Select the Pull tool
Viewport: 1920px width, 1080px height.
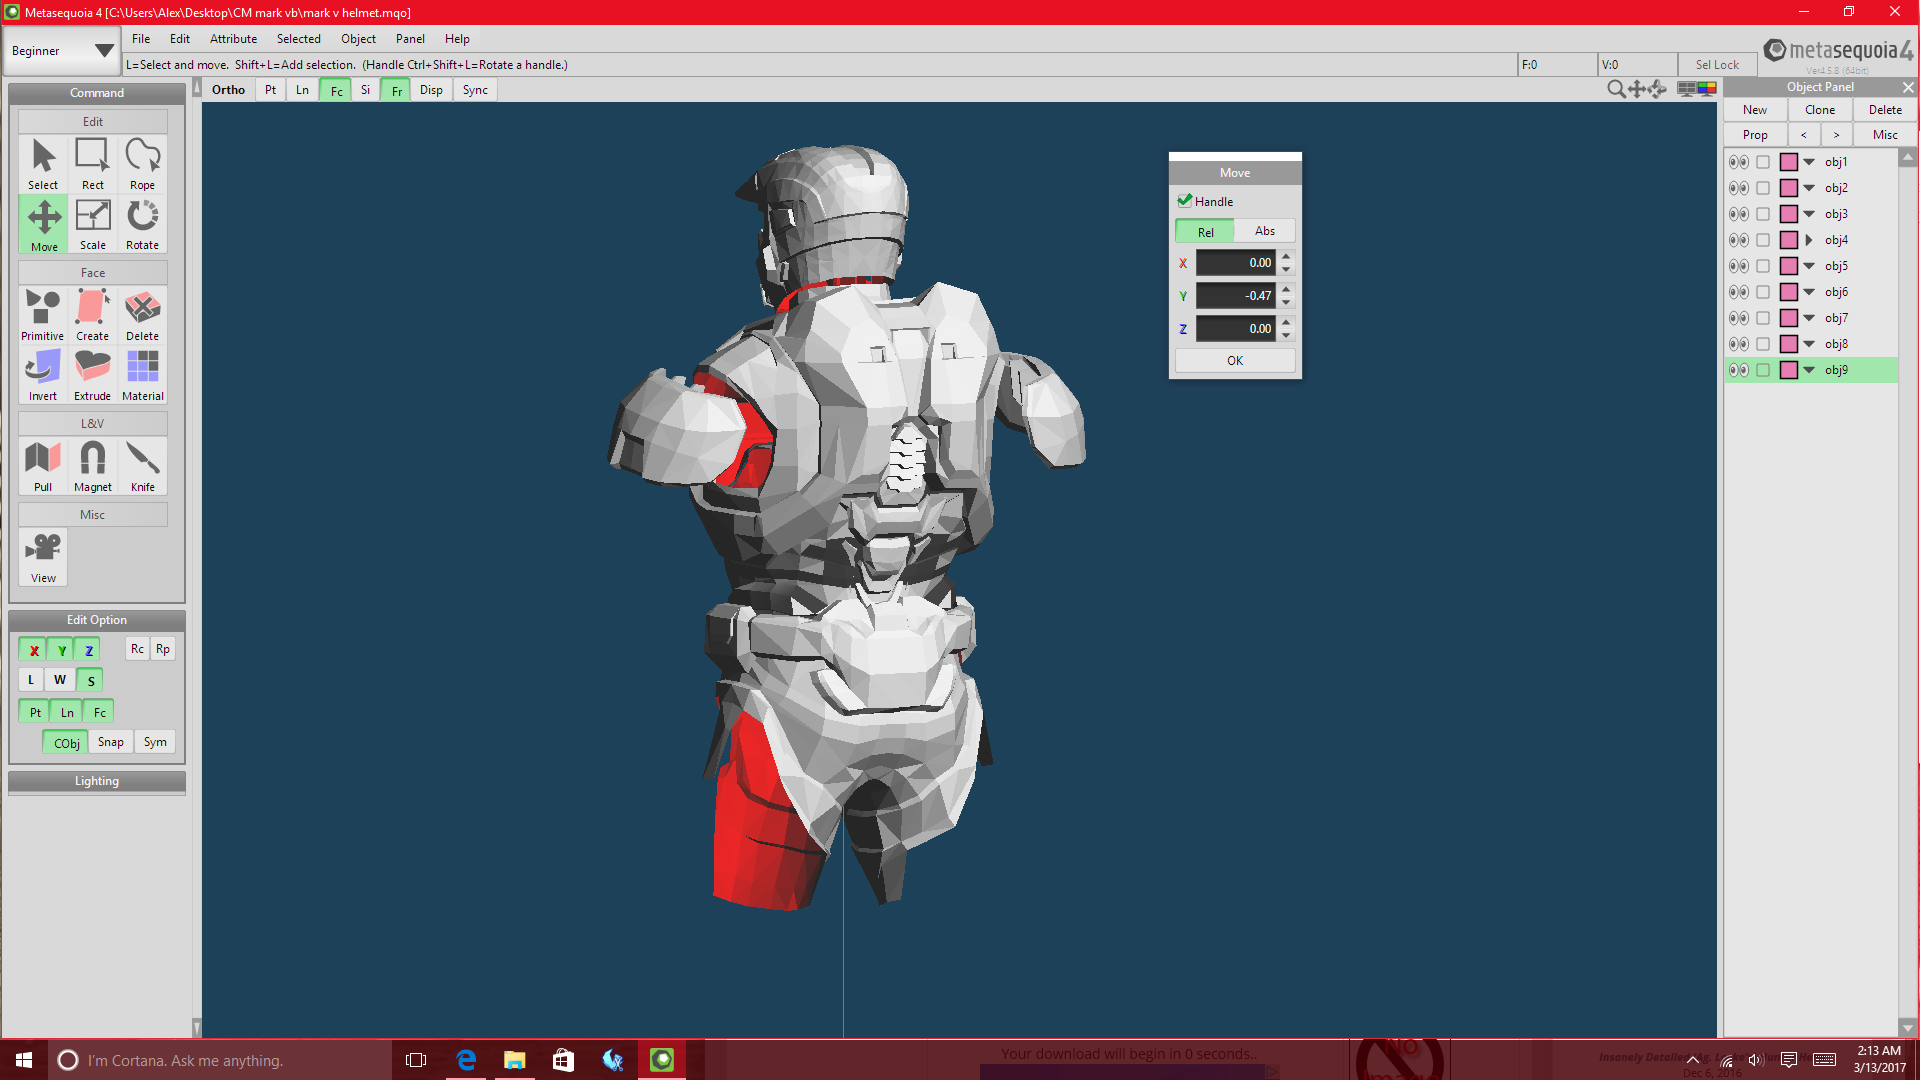pos(43,466)
